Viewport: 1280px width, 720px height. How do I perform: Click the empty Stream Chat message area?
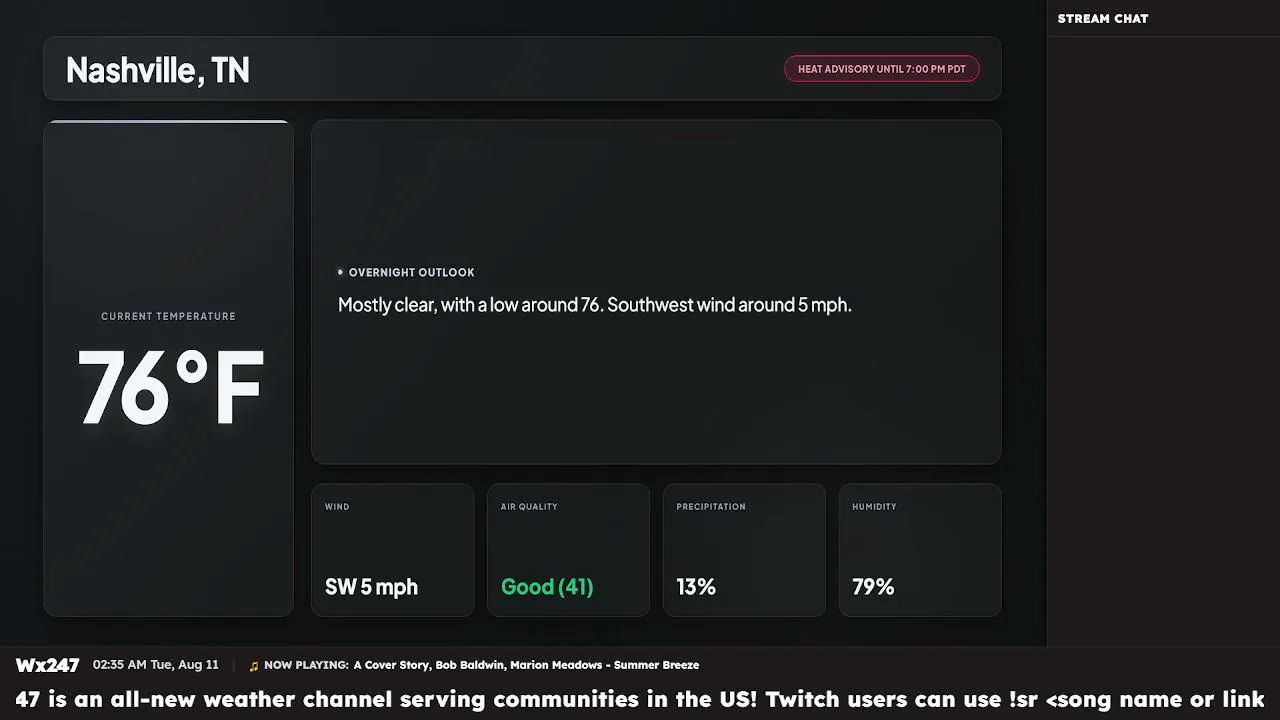click(x=1163, y=340)
